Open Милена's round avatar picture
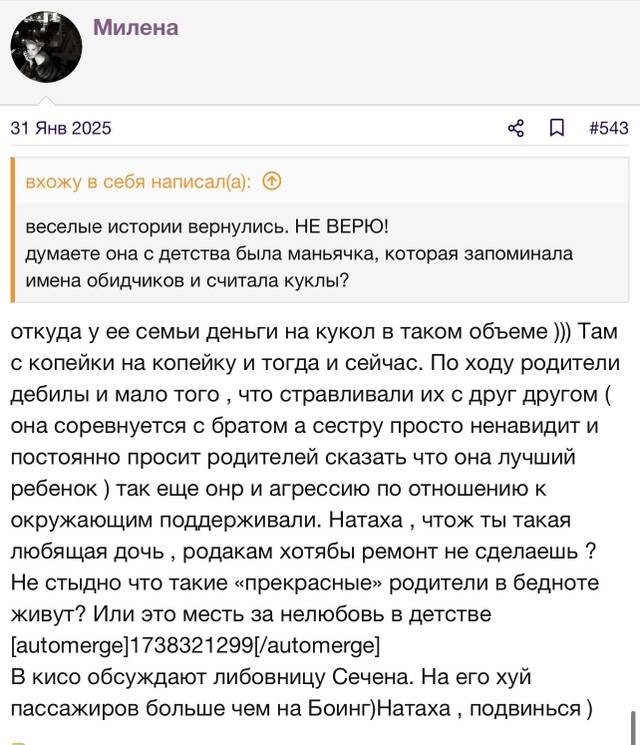This screenshot has height=745, width=640. [46, 47]
